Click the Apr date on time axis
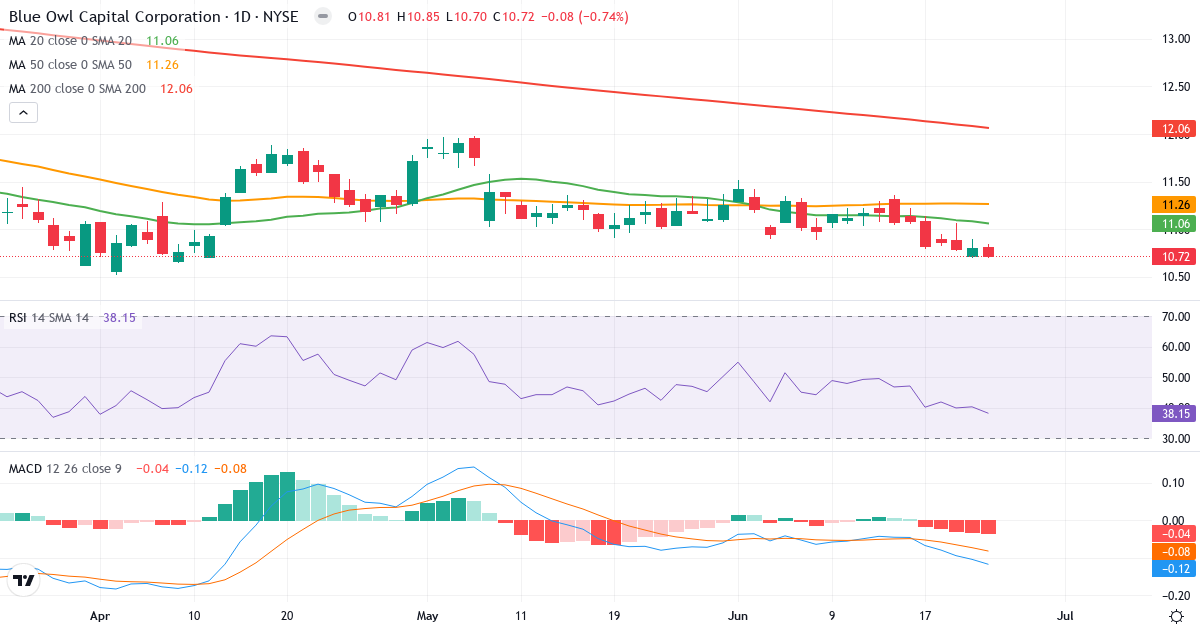Viewport: 1200px width, 630px height. coord(100,616)
